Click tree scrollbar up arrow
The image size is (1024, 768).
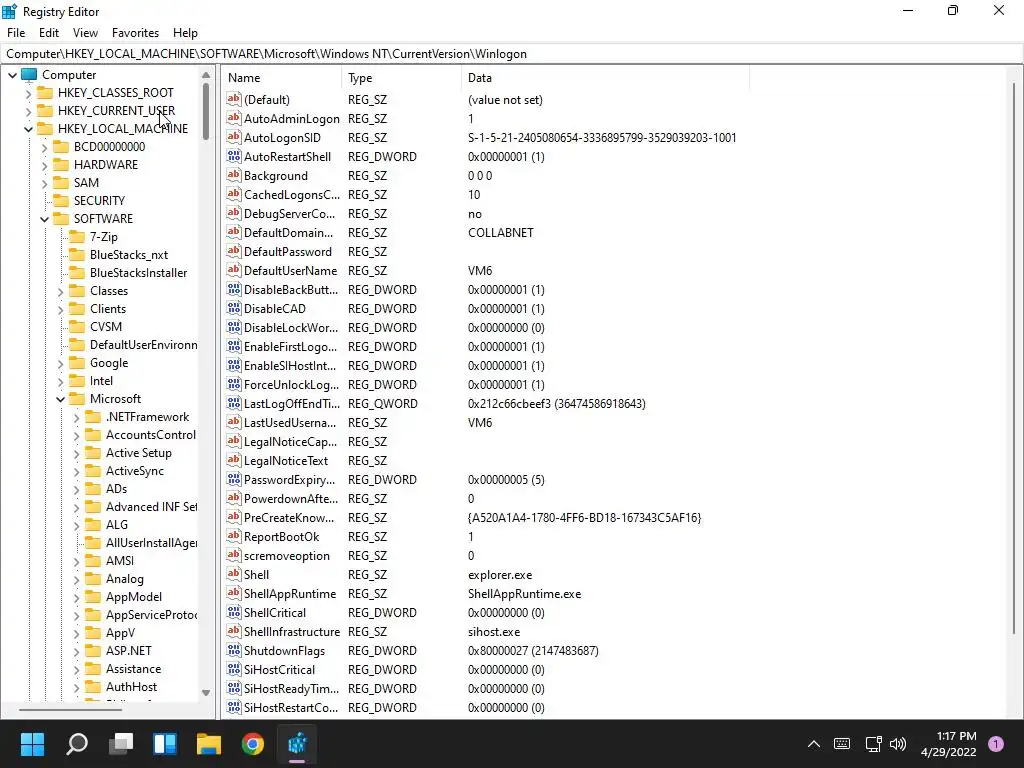206,74
